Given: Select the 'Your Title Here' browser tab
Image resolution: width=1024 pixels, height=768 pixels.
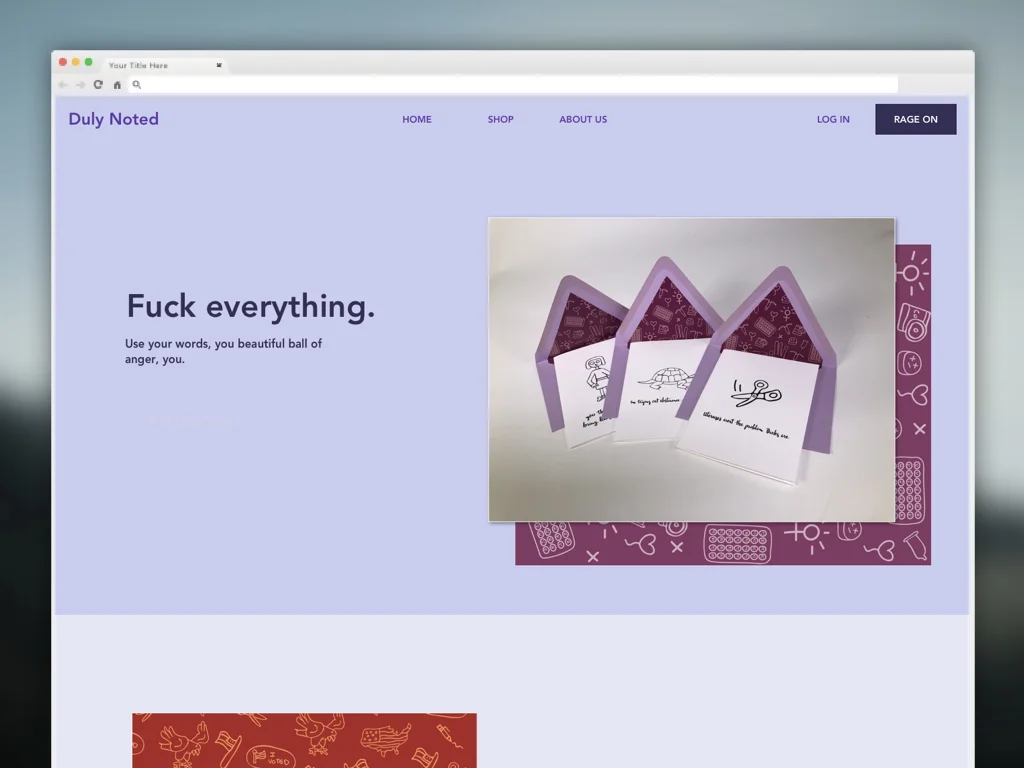Looking at the screenshot, I should tap(165, 65).
